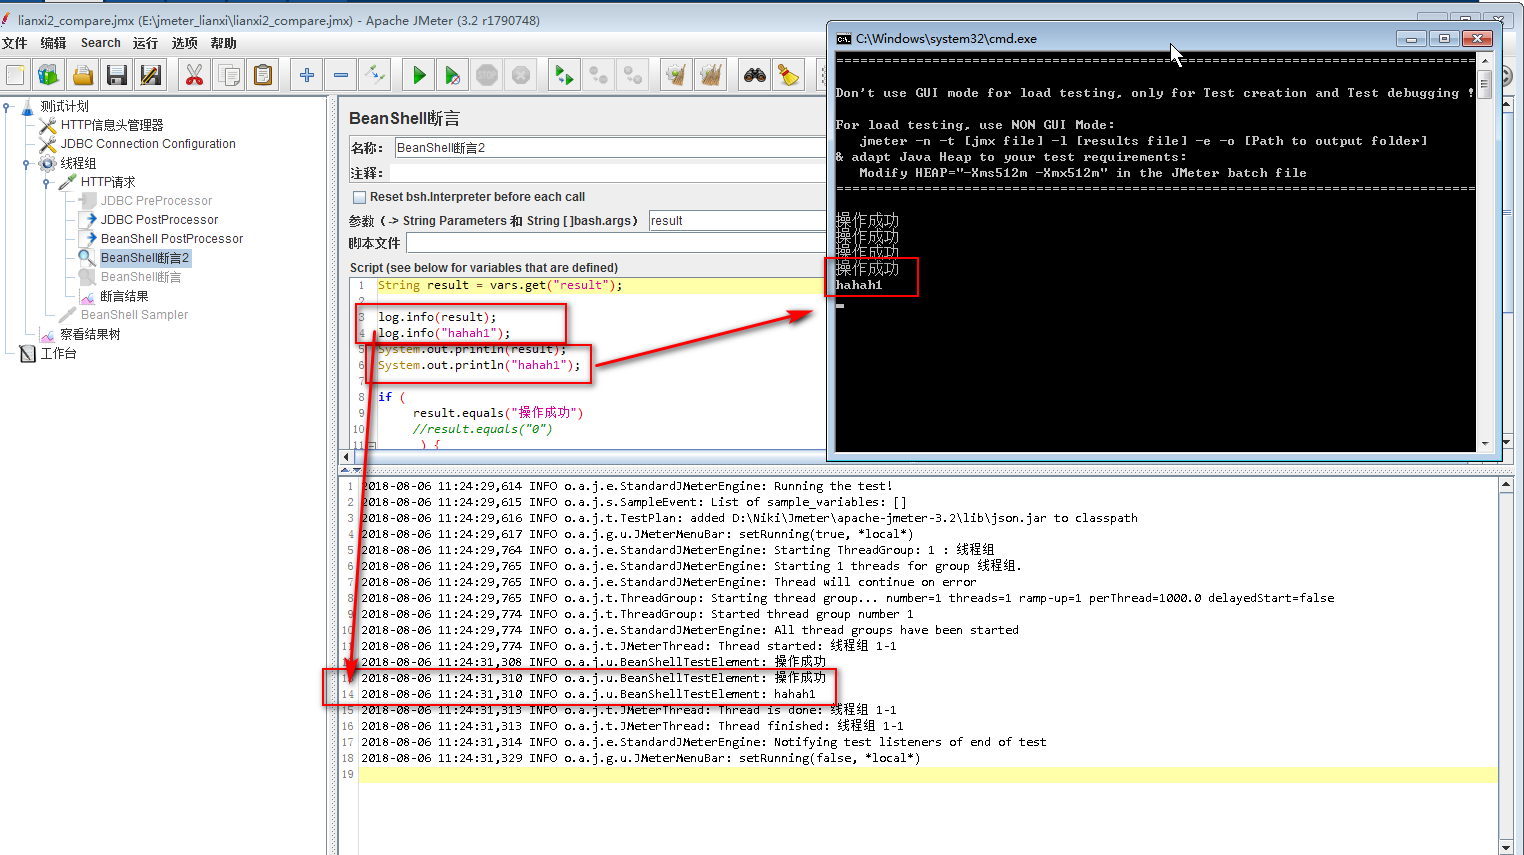Collapse all tree nodes with minus icon
This screenshot has height=855, width=1524.
tap(341, 75)
